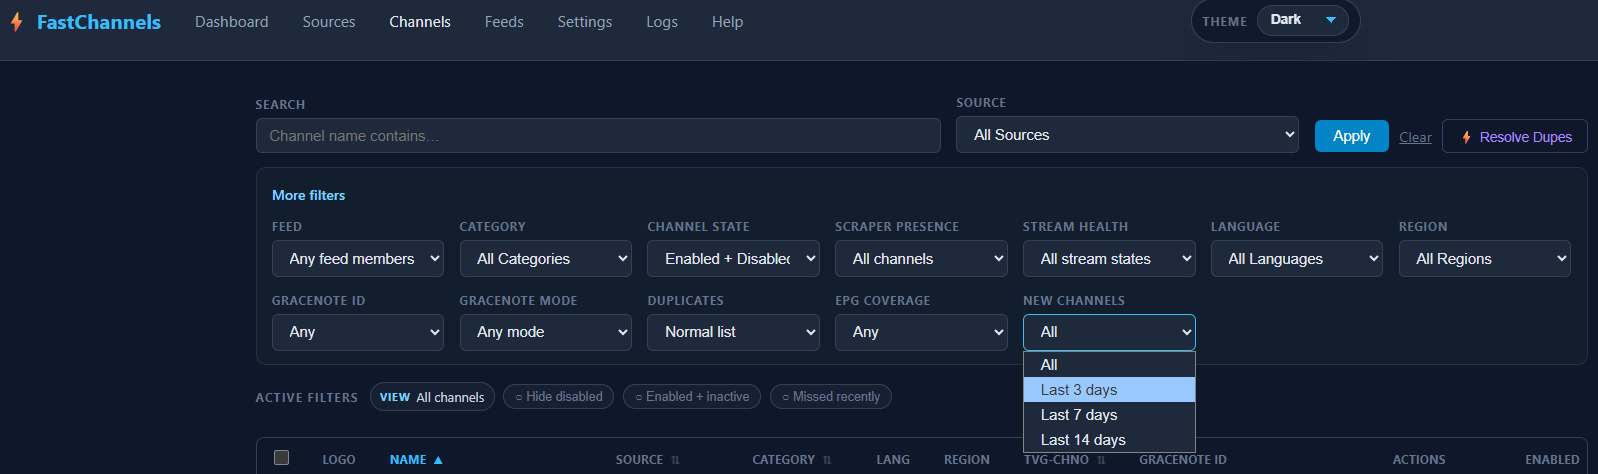Open the Dashboard nav item

(x=231, y=22)
